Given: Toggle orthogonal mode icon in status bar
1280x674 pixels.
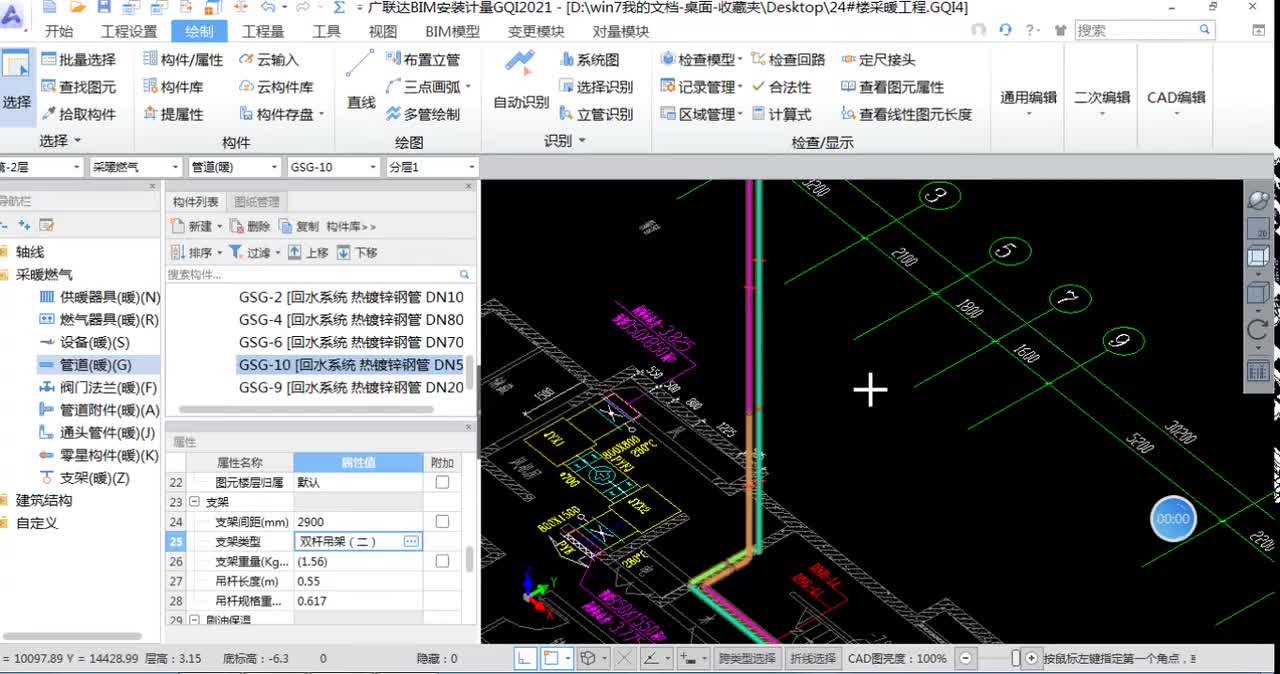Looking at the screenshot, I should tap(525, 658).
